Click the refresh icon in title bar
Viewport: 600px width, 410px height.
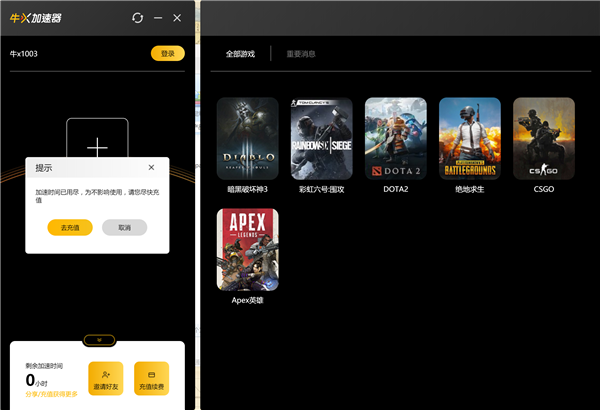click(x=137, y=18)
